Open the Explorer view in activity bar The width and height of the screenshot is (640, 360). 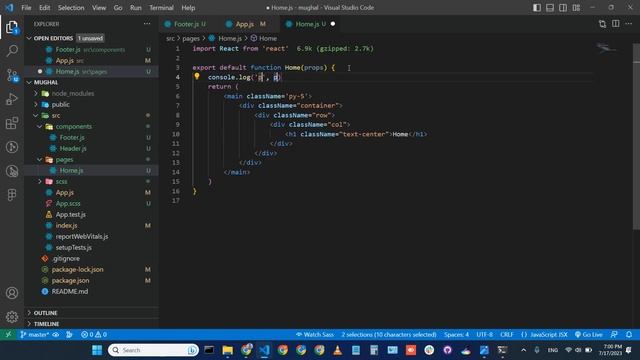pos(12,27)
